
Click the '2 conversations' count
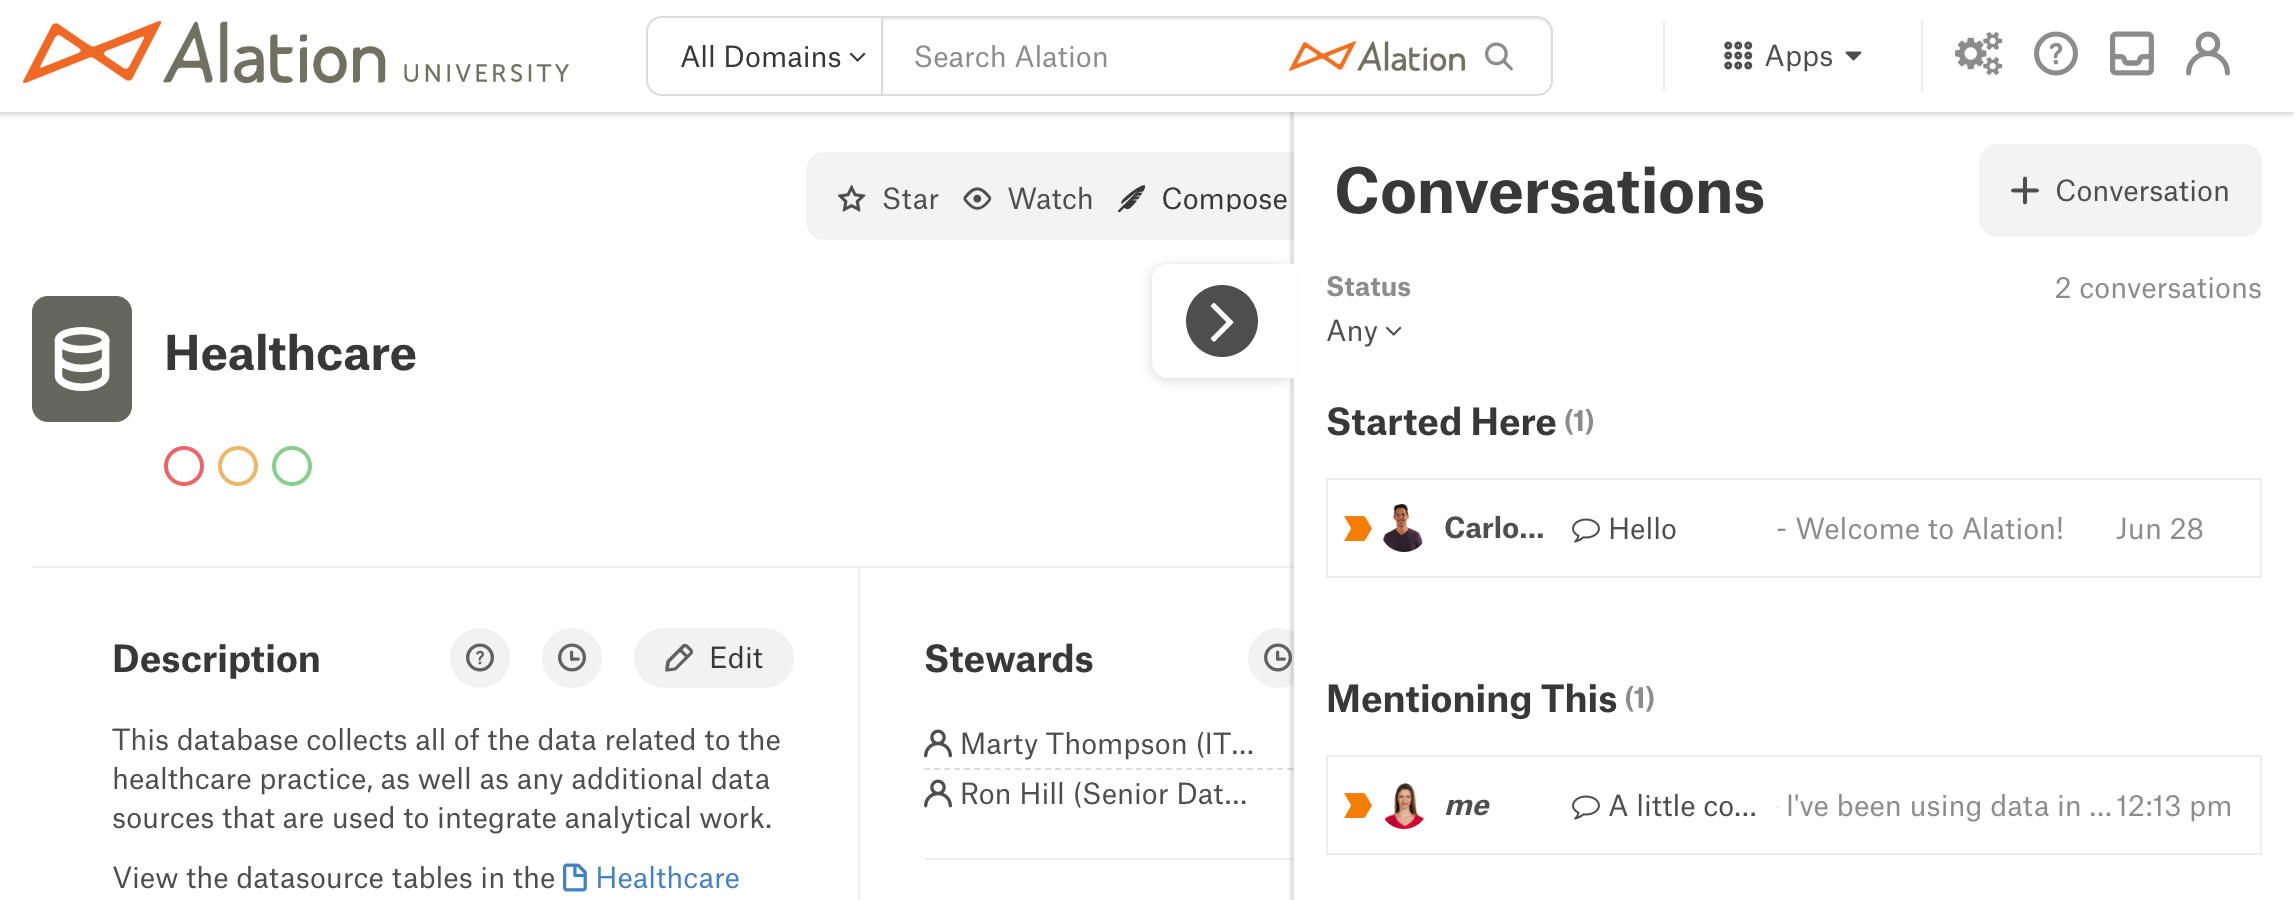pos(2157,289)
